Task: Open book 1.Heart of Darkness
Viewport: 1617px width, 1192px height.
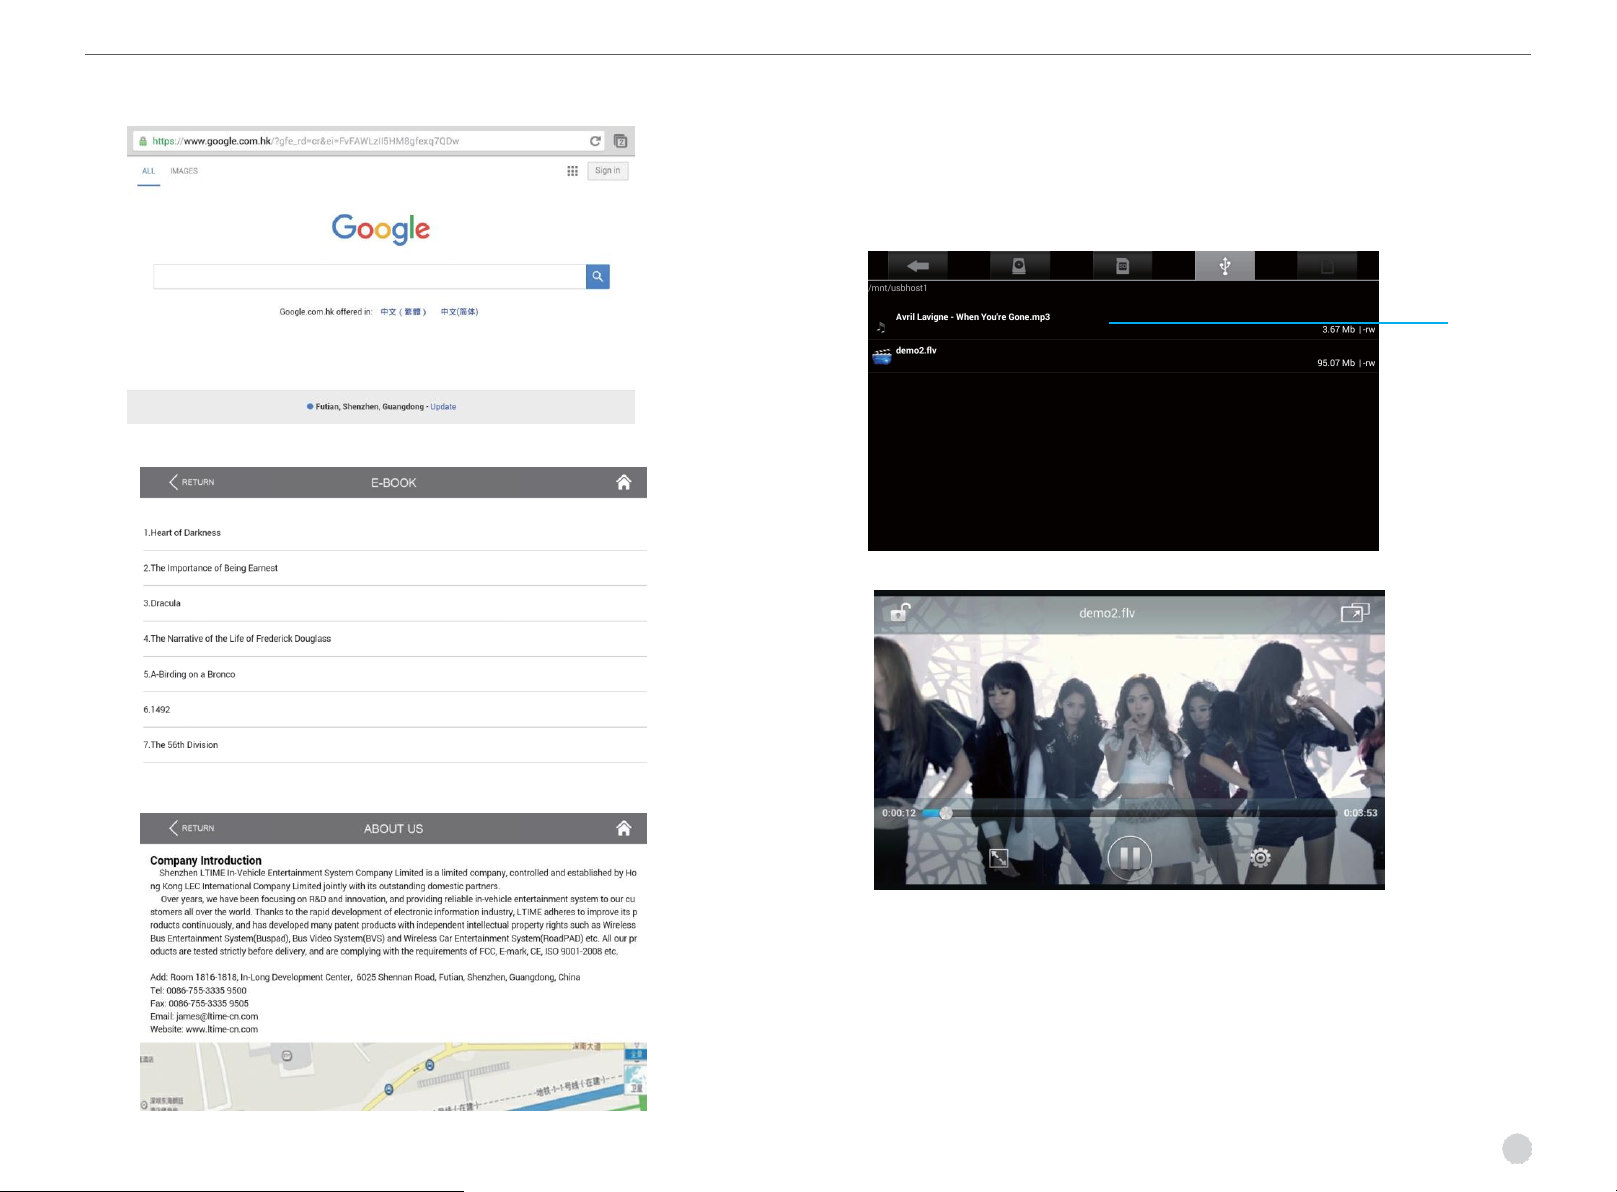Action: tap(393, 533)
